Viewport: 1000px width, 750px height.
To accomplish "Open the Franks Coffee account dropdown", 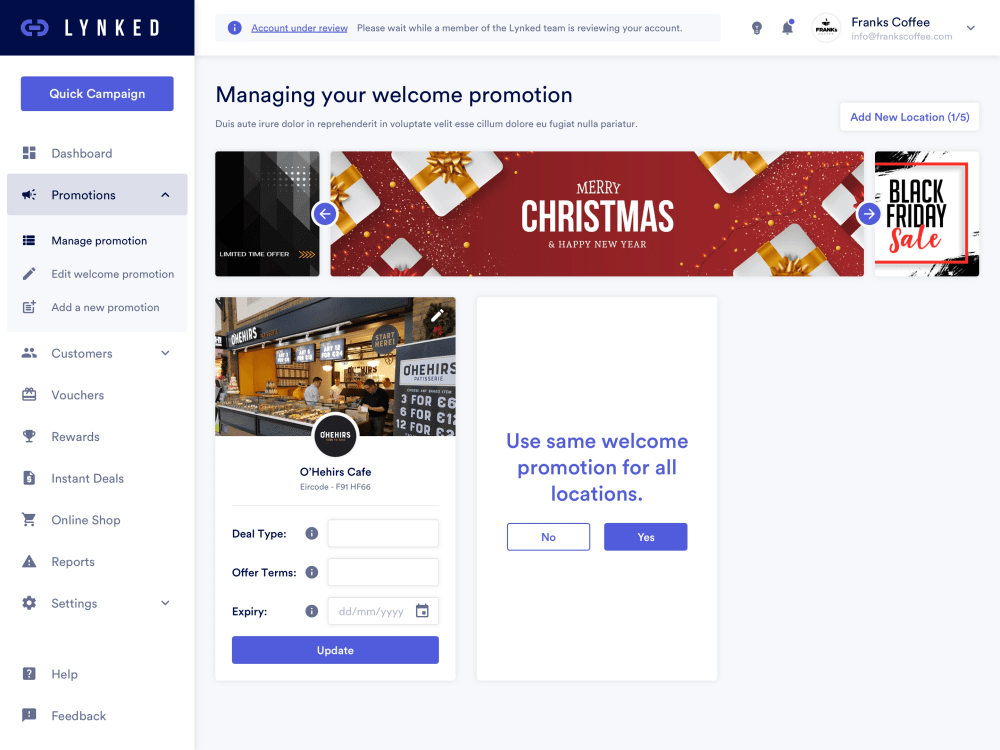I will (970, 28).
